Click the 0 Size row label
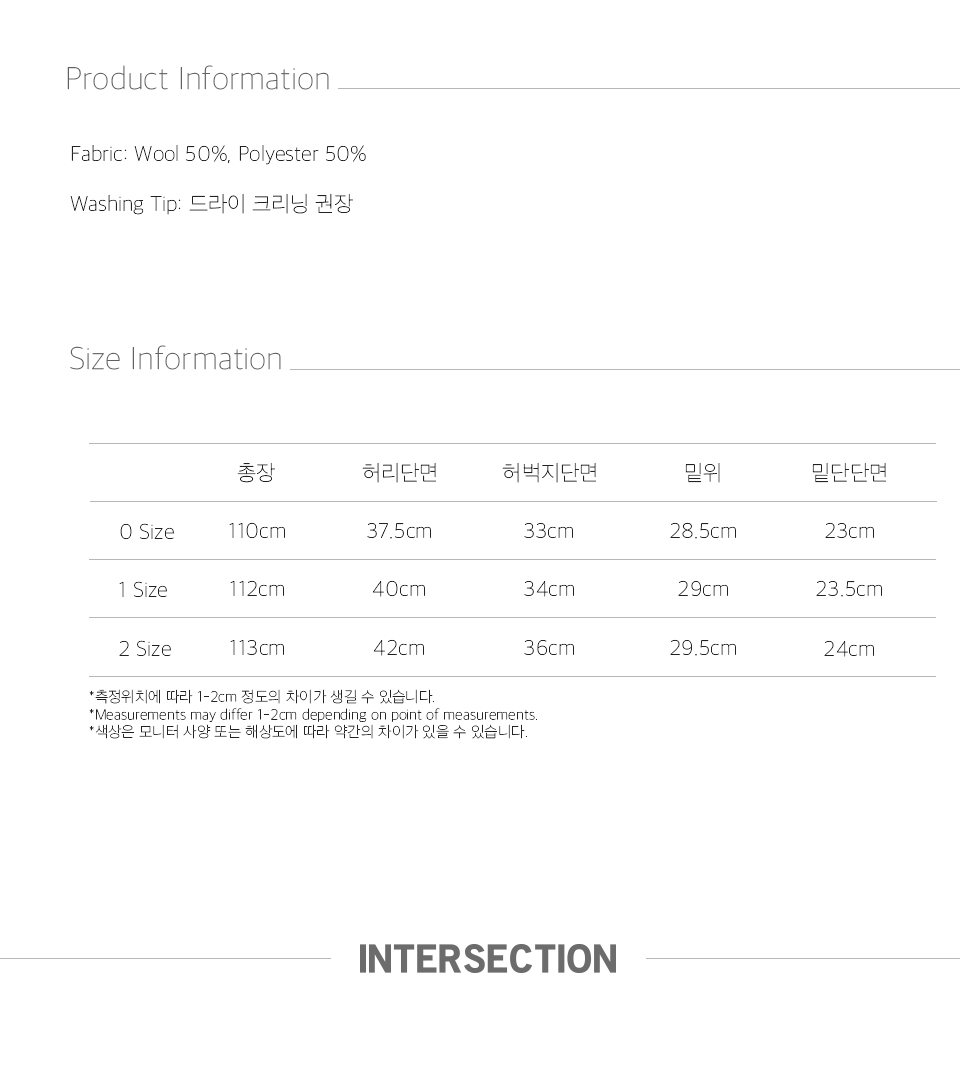This screenshot has height=1080, width=960. click(147, 532)
